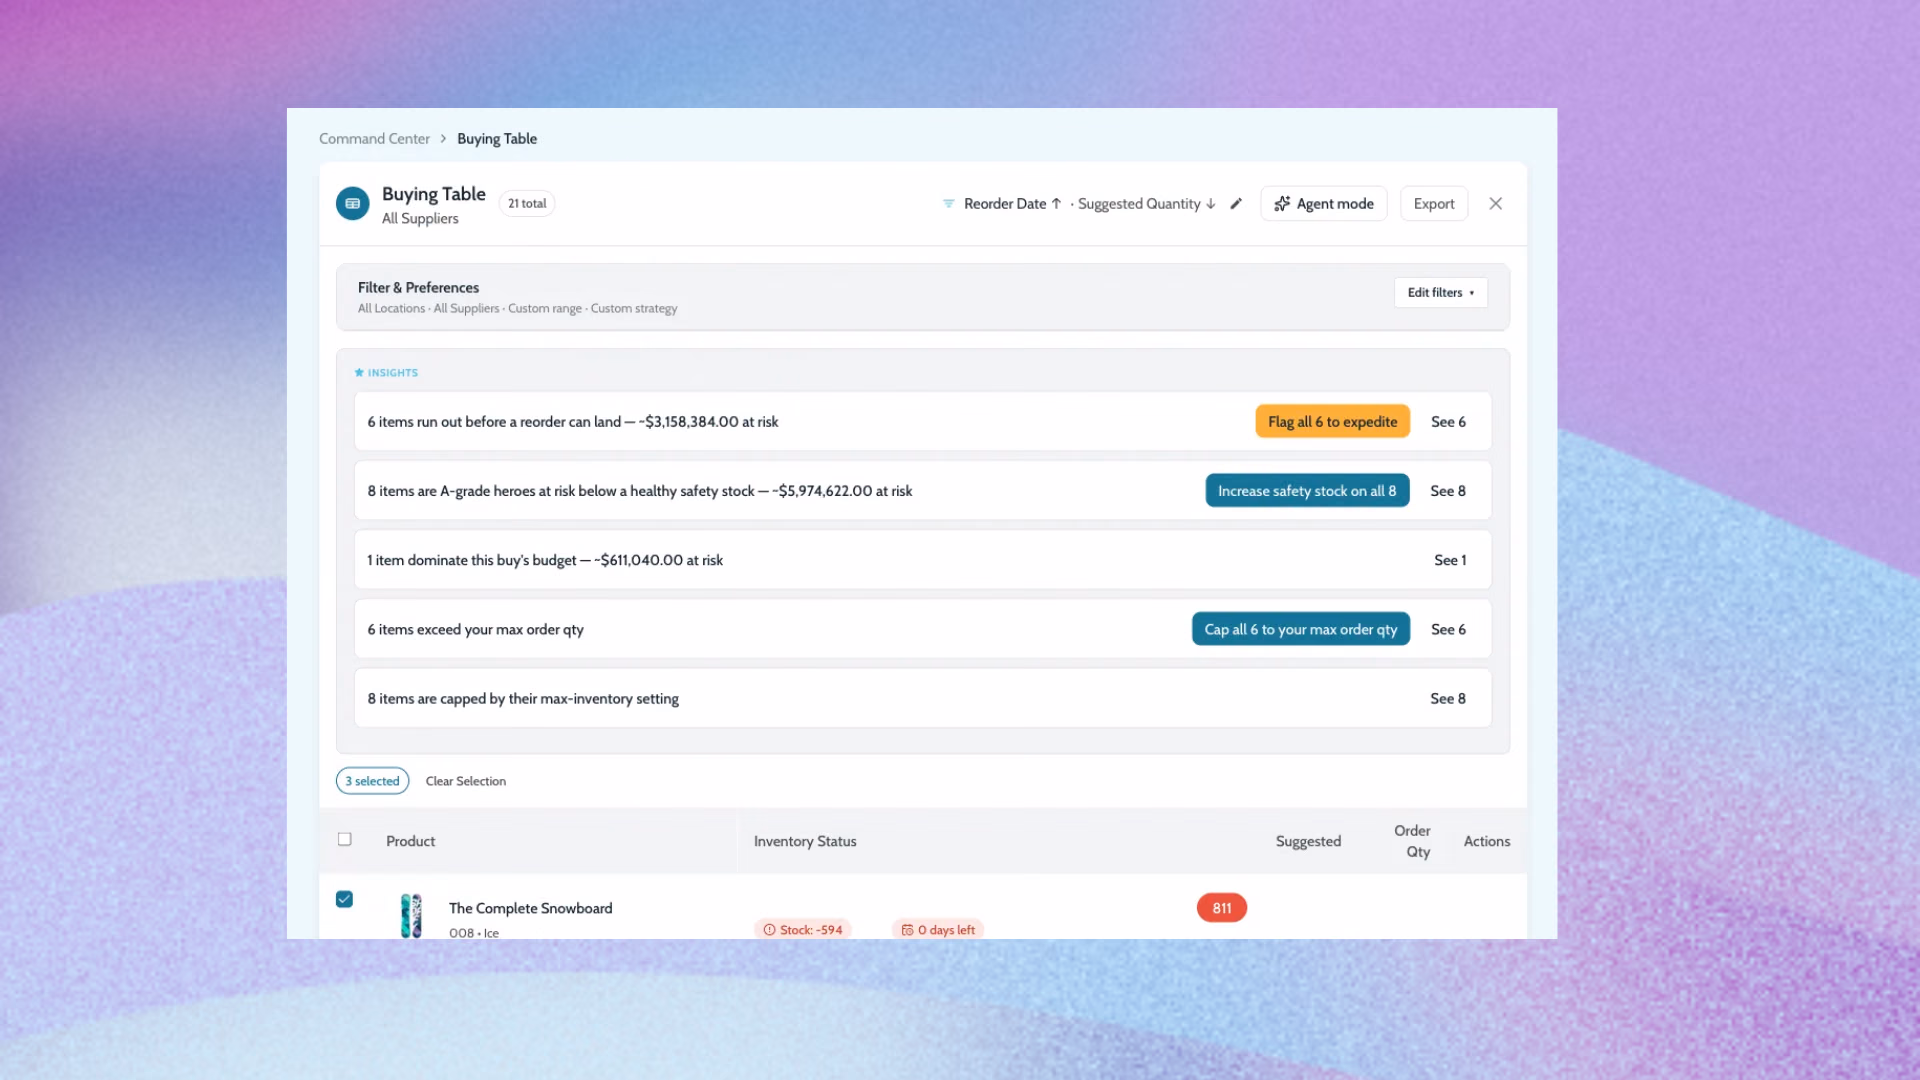1920x1080 pixels.
Task: Click the Inventory Status column header
Action: 805,842
